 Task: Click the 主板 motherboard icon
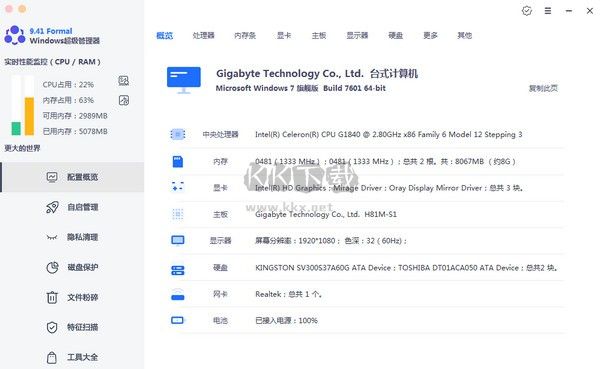tap(178, 214)
